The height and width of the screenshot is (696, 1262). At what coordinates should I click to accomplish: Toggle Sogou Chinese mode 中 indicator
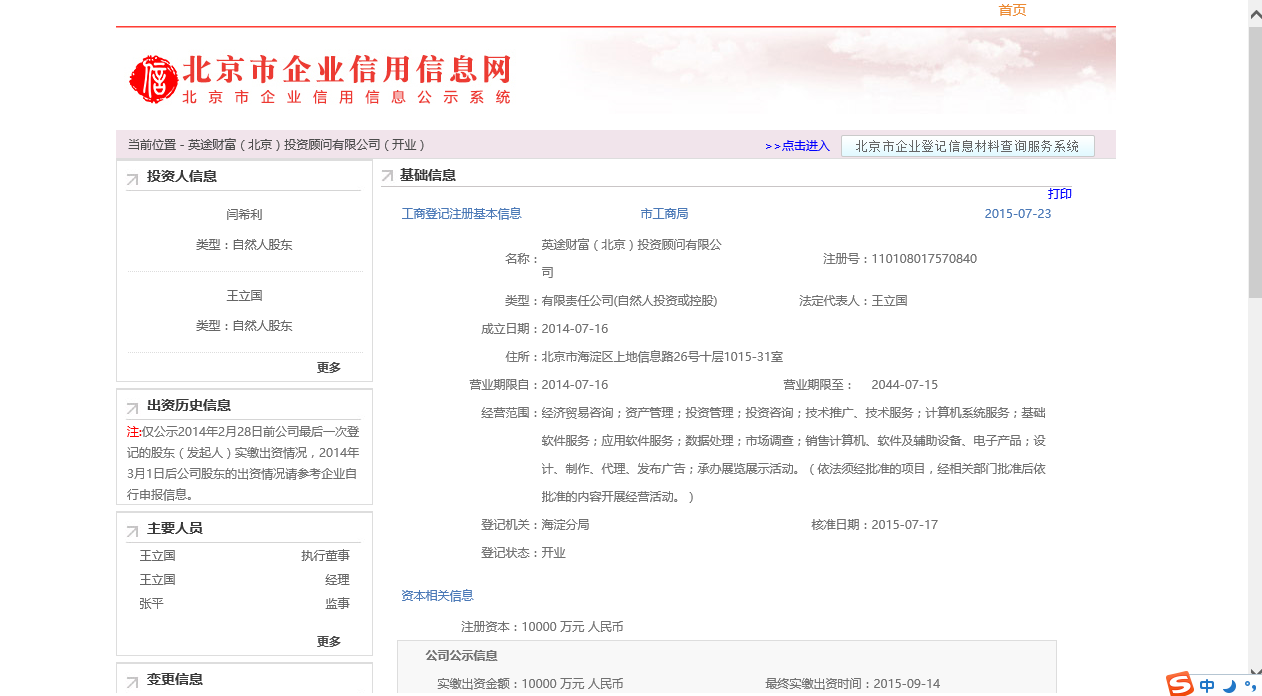click(1208, 686)
